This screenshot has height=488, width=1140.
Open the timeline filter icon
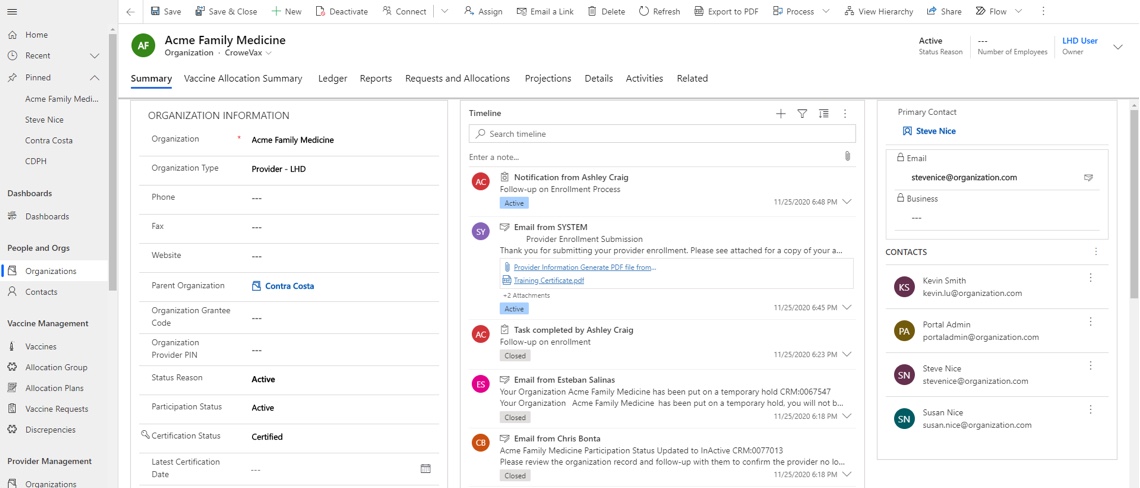click(802, 114)
